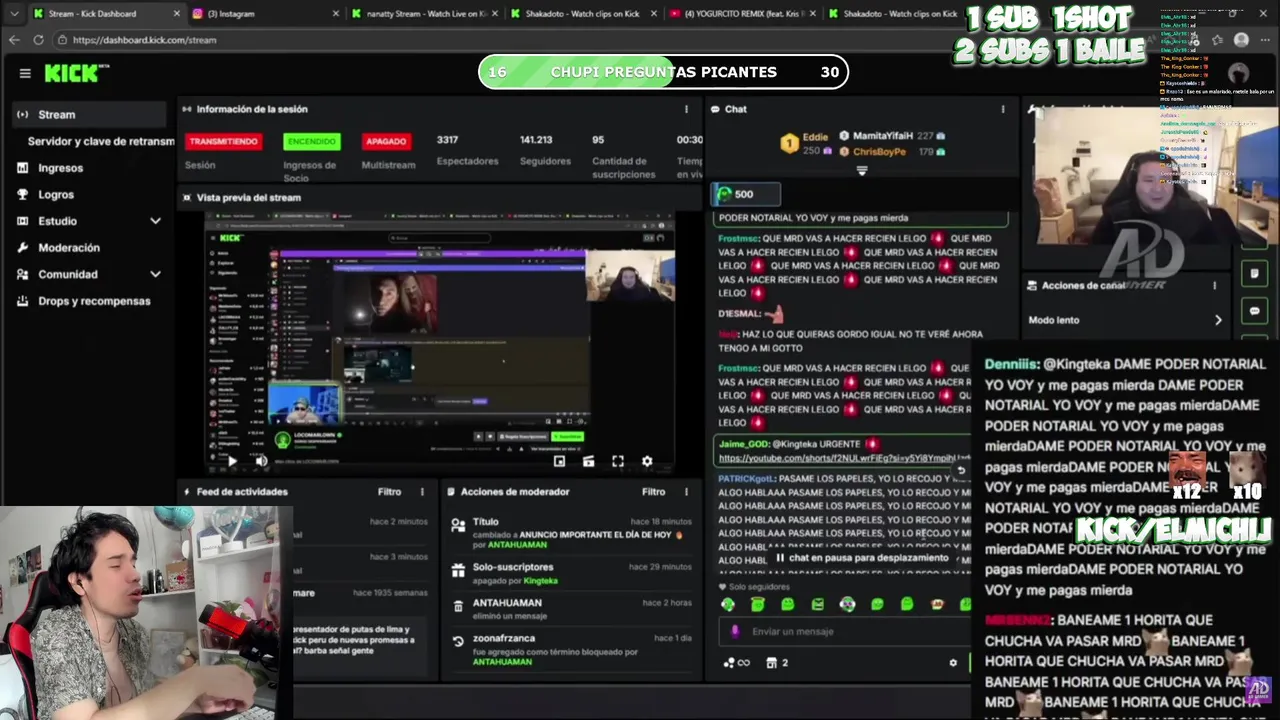Image resolution: width=1280 pixels, height=720 pixels.
Task: Click the KICK logo
Action: coord(73,73)
